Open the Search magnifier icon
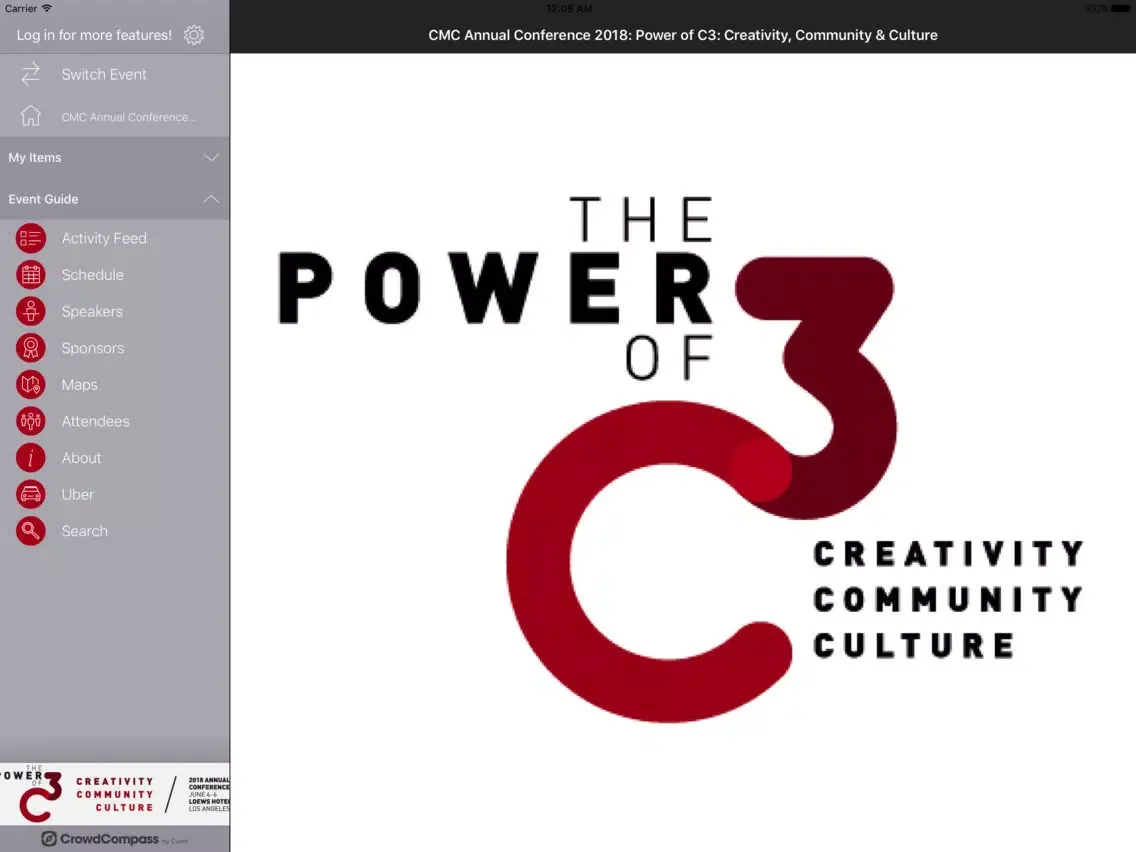Screen dimensions: 1136x852 [x=30, y=531]
